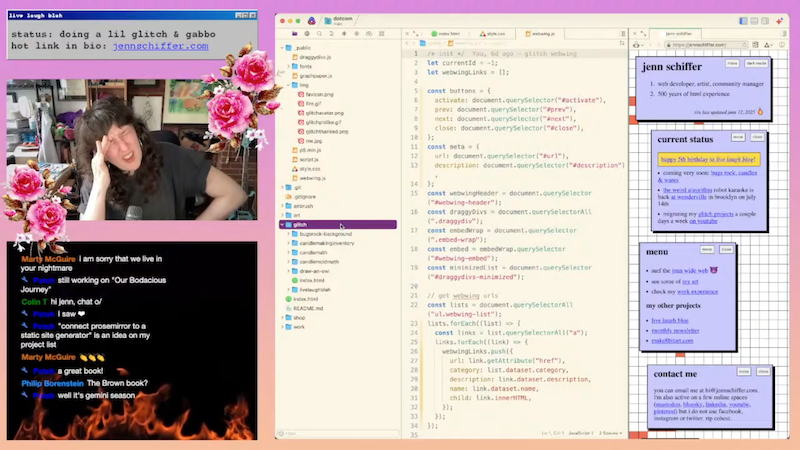Go back with editor path arrow
800x450 pixels.
click(407, 43)
